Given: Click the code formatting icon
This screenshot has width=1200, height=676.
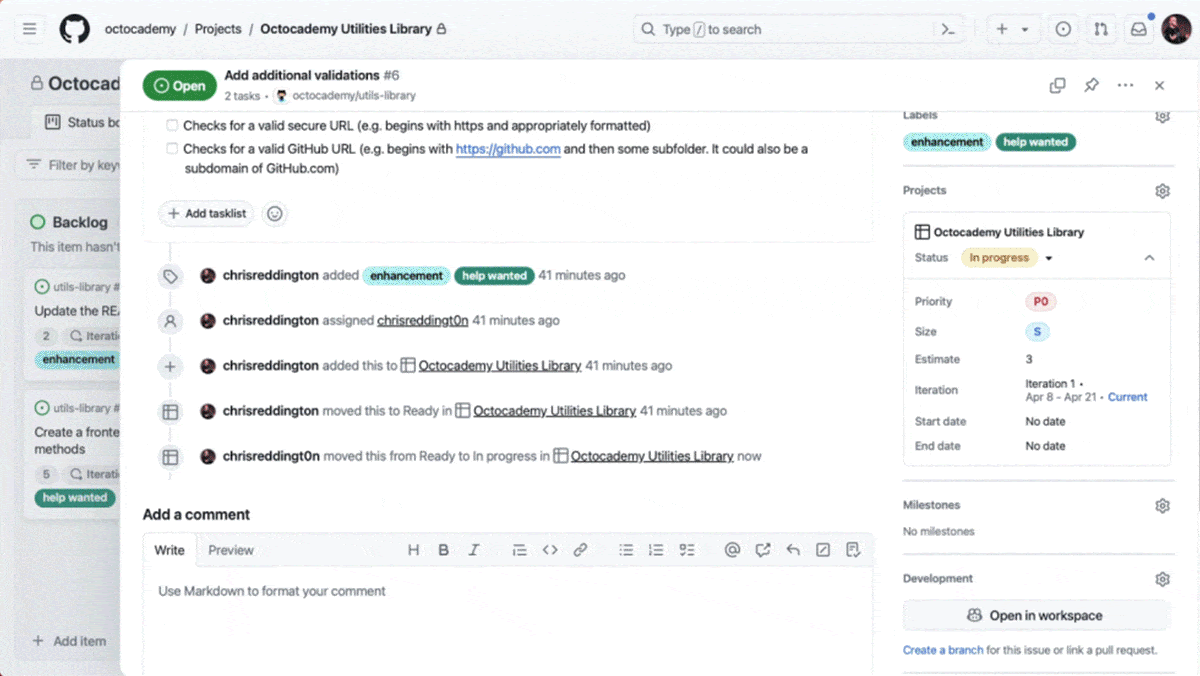Looking at the screenshot, I should pyautogui.click(x=550, y=550).
